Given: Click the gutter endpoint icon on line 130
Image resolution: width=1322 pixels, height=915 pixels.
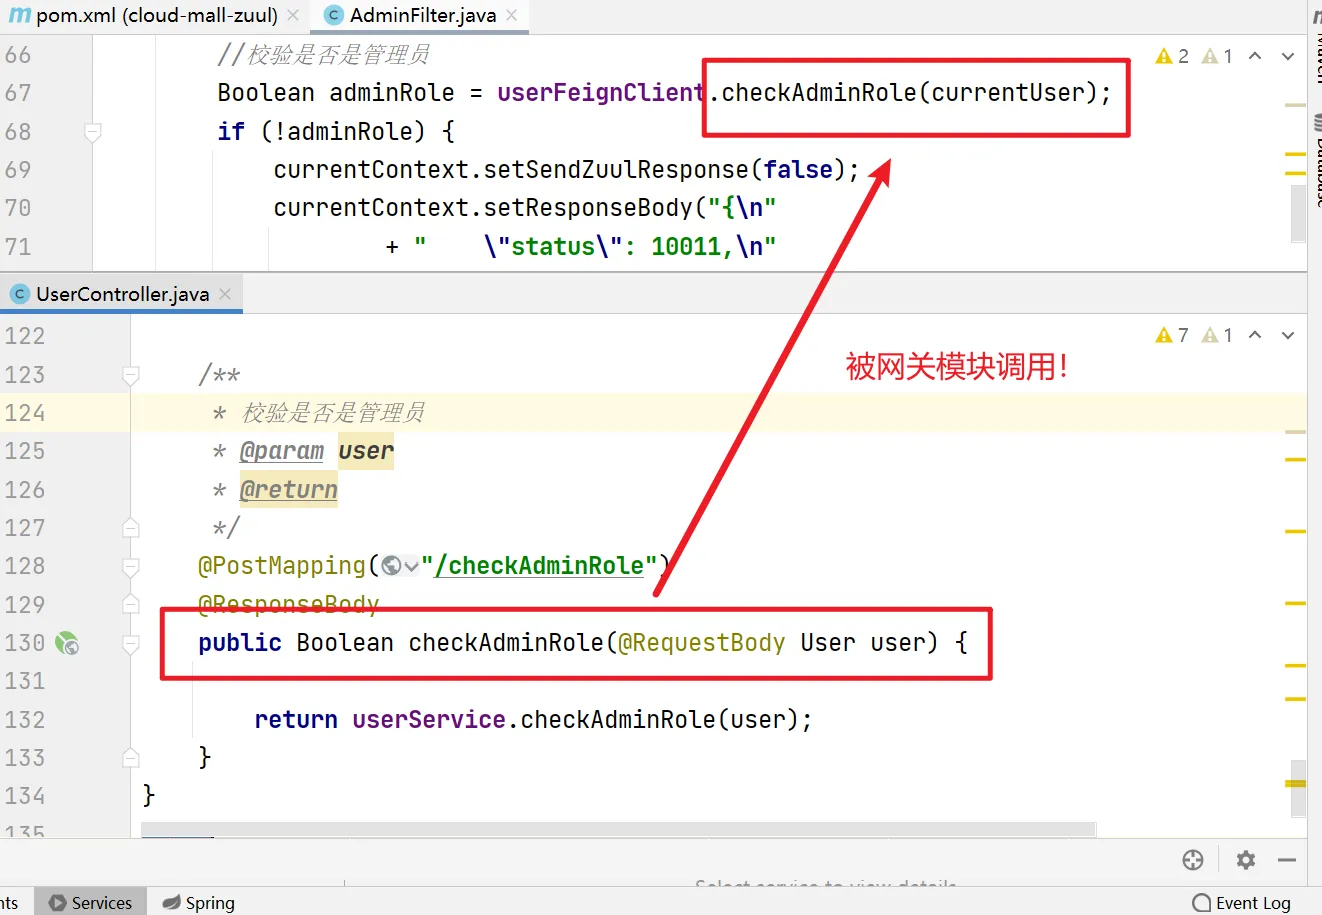Looking at the screenshot, I should pos(67,643).
